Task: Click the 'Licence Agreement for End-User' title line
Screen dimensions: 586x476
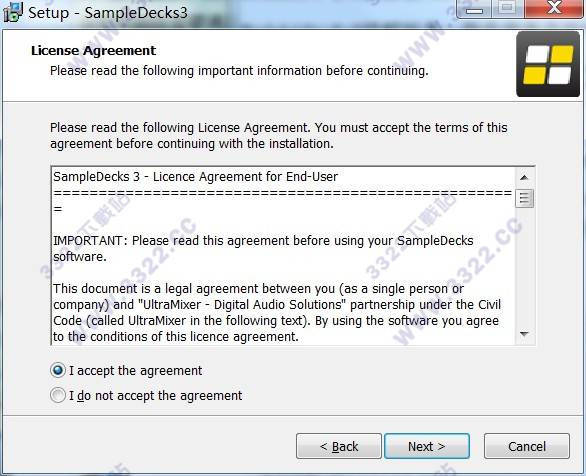Action: pos(195,177)
